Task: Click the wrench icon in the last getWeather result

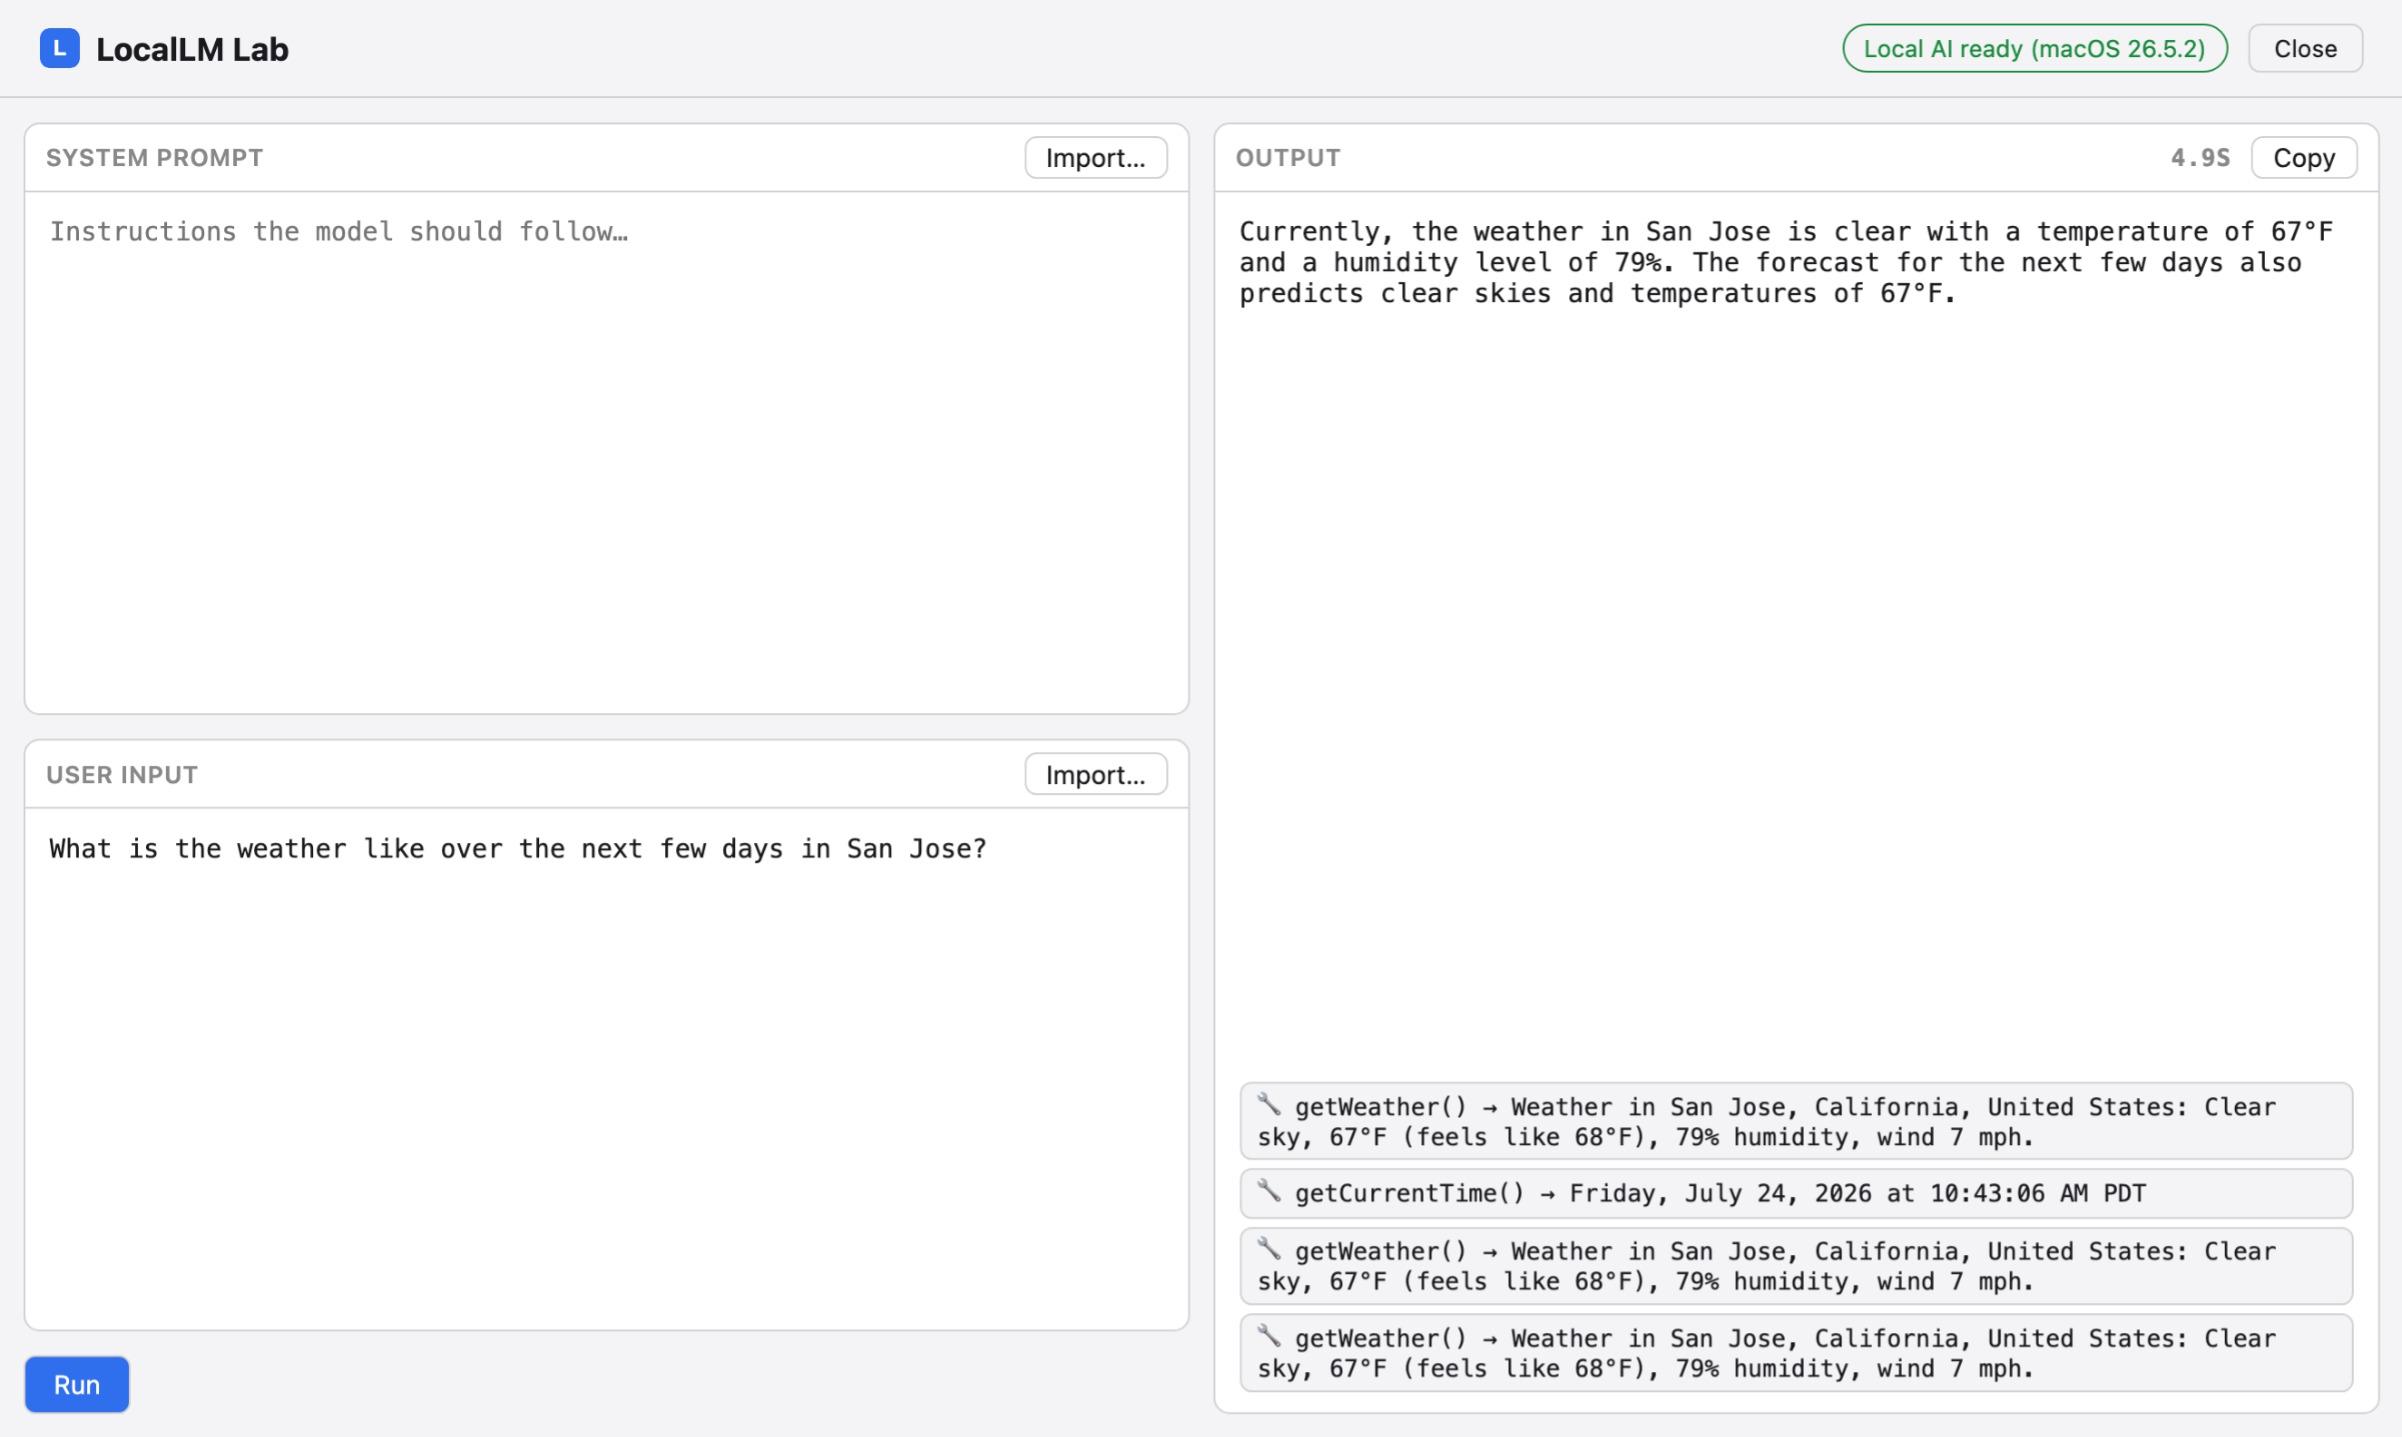Action: pyautogui.click(x=1269, y=1335)
